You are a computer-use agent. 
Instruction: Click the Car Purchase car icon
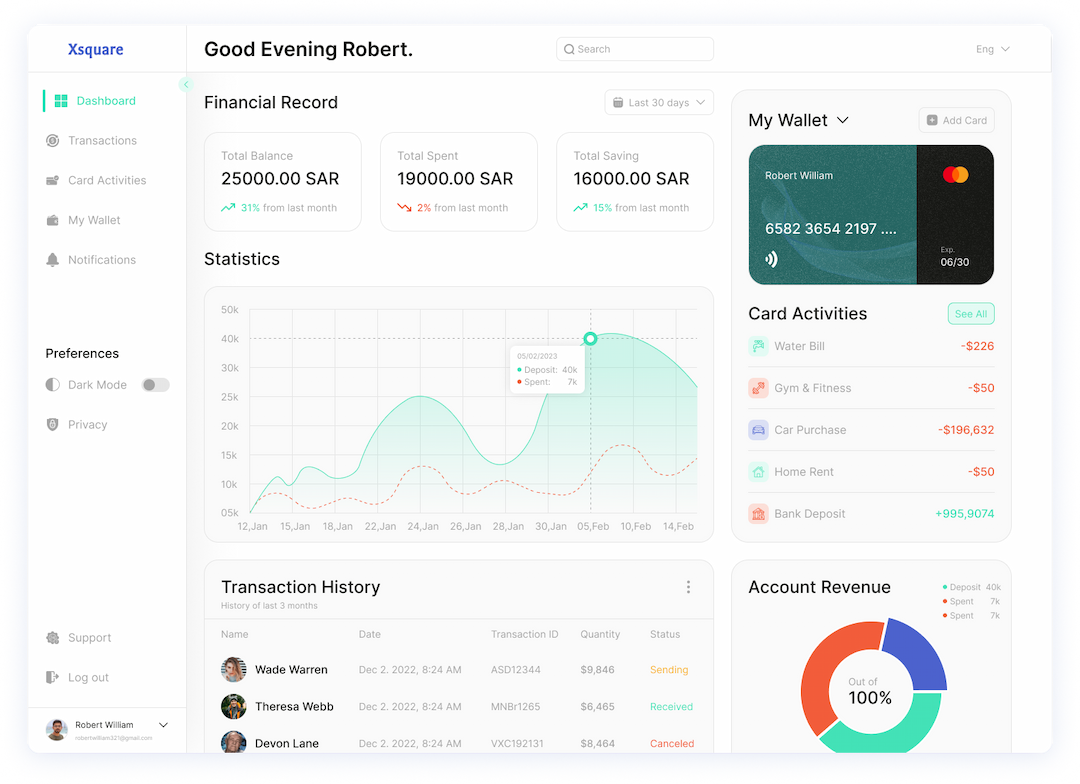[x=758, y=430]
